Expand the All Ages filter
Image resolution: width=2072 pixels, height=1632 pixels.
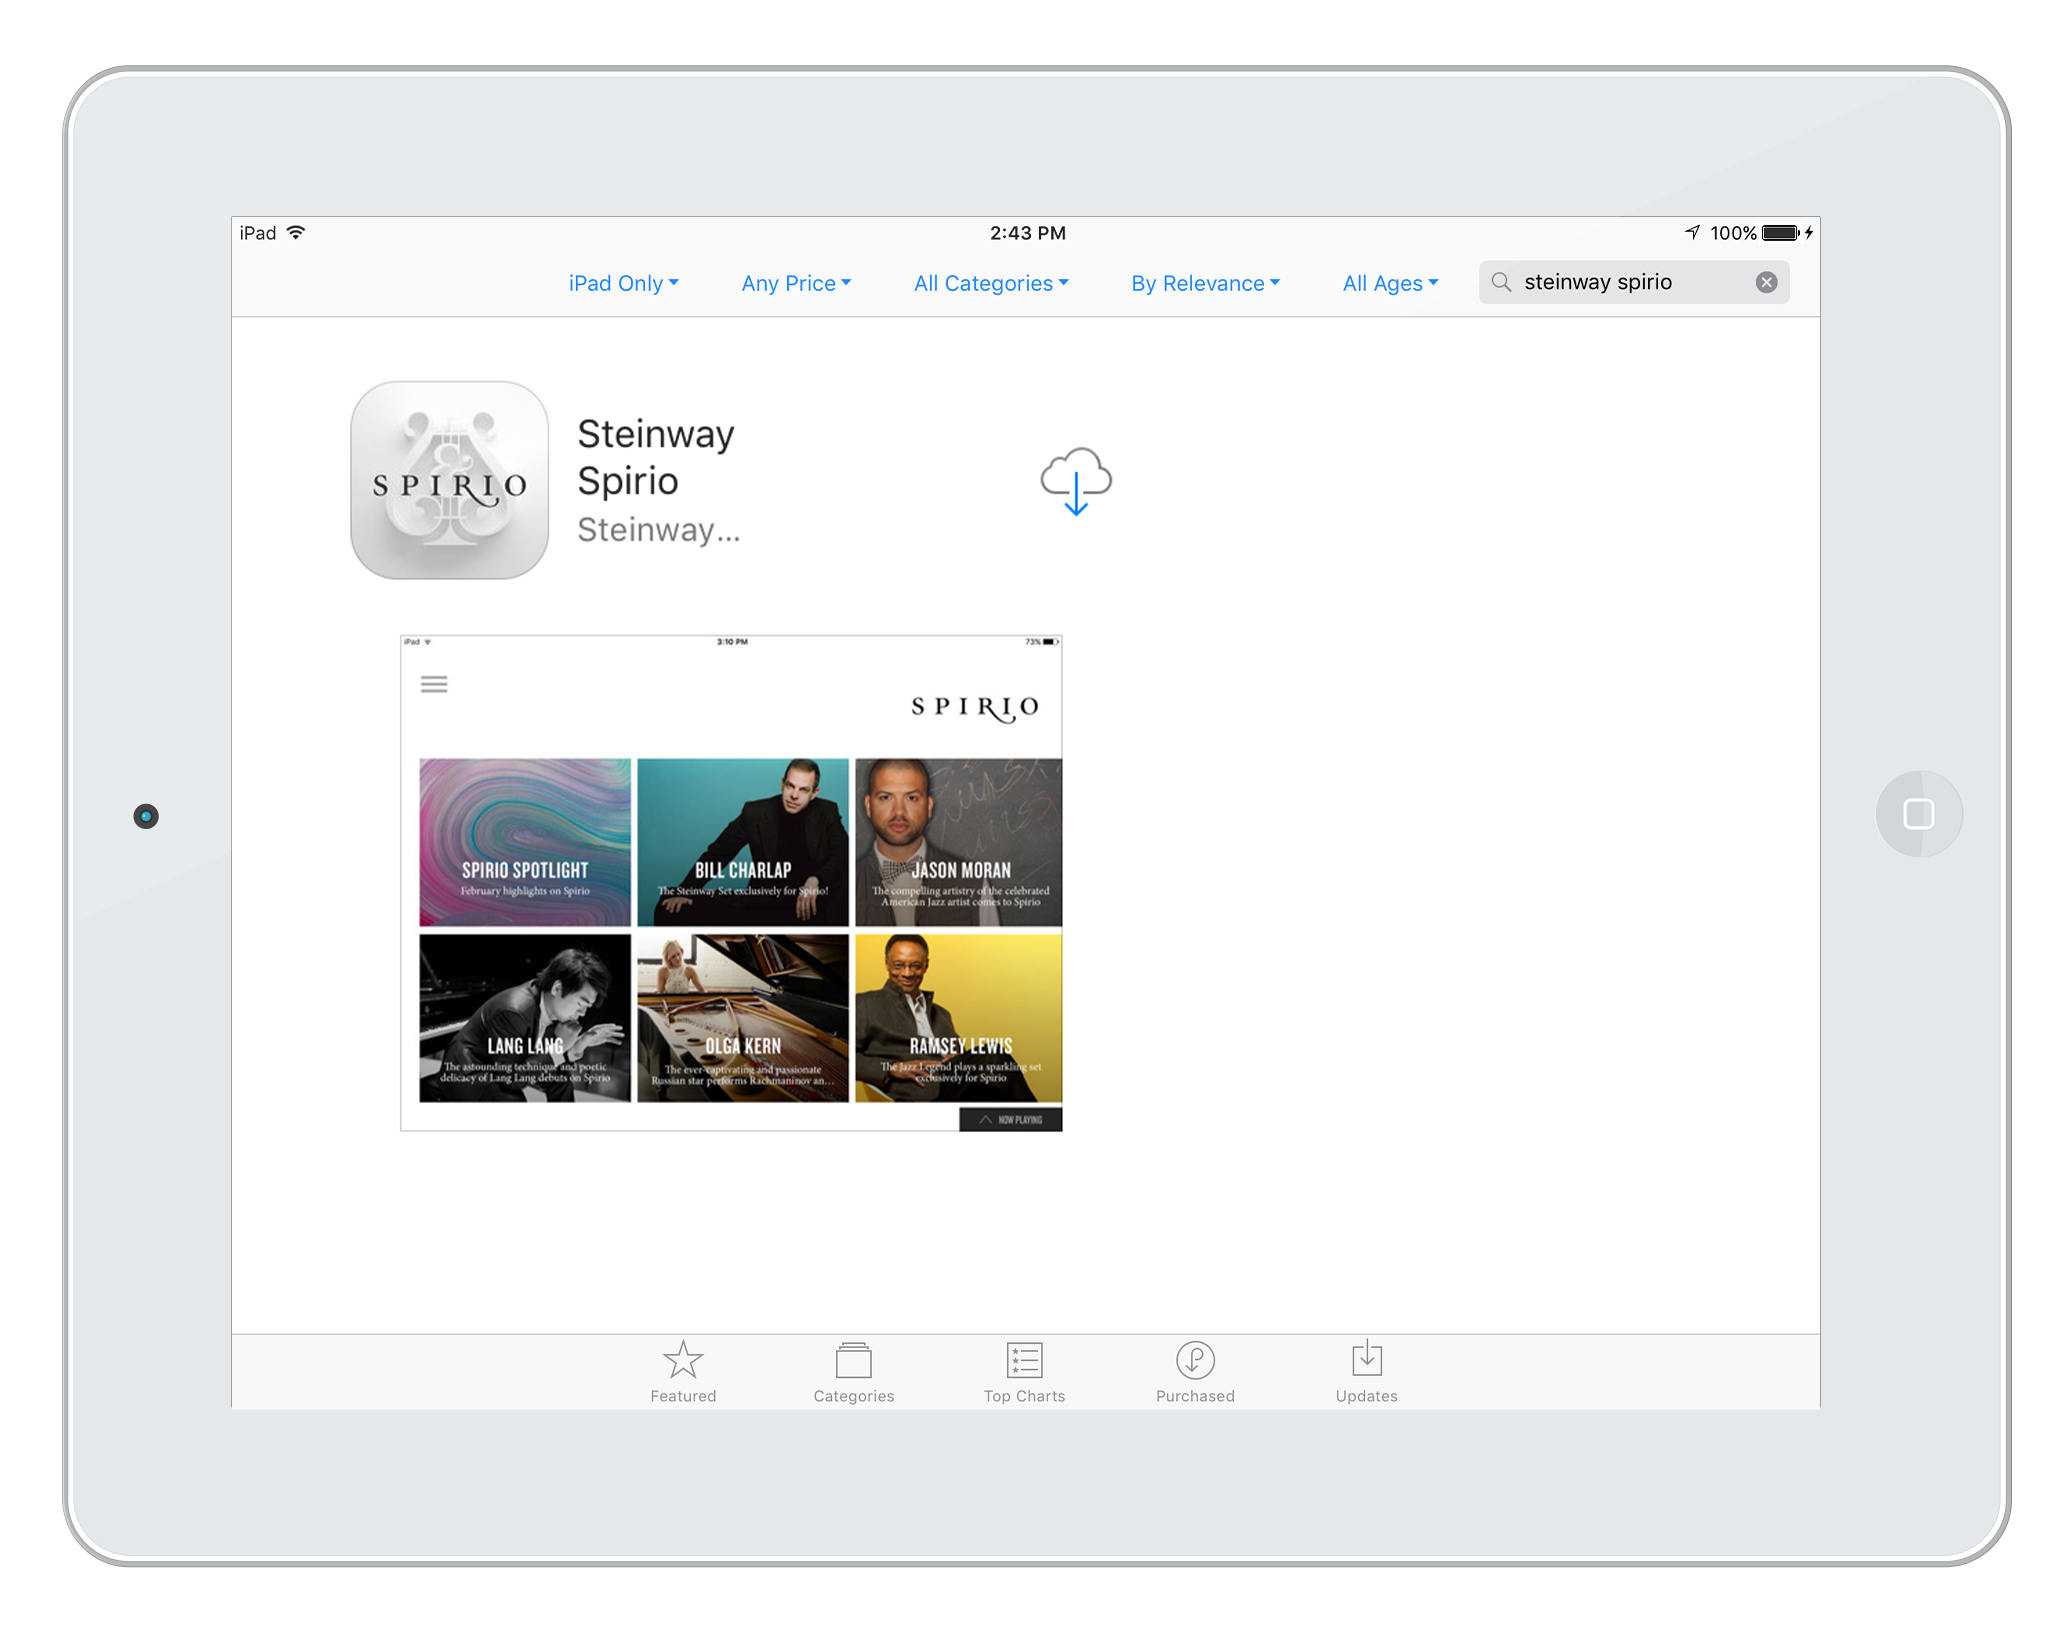[x=1390, y=283]
